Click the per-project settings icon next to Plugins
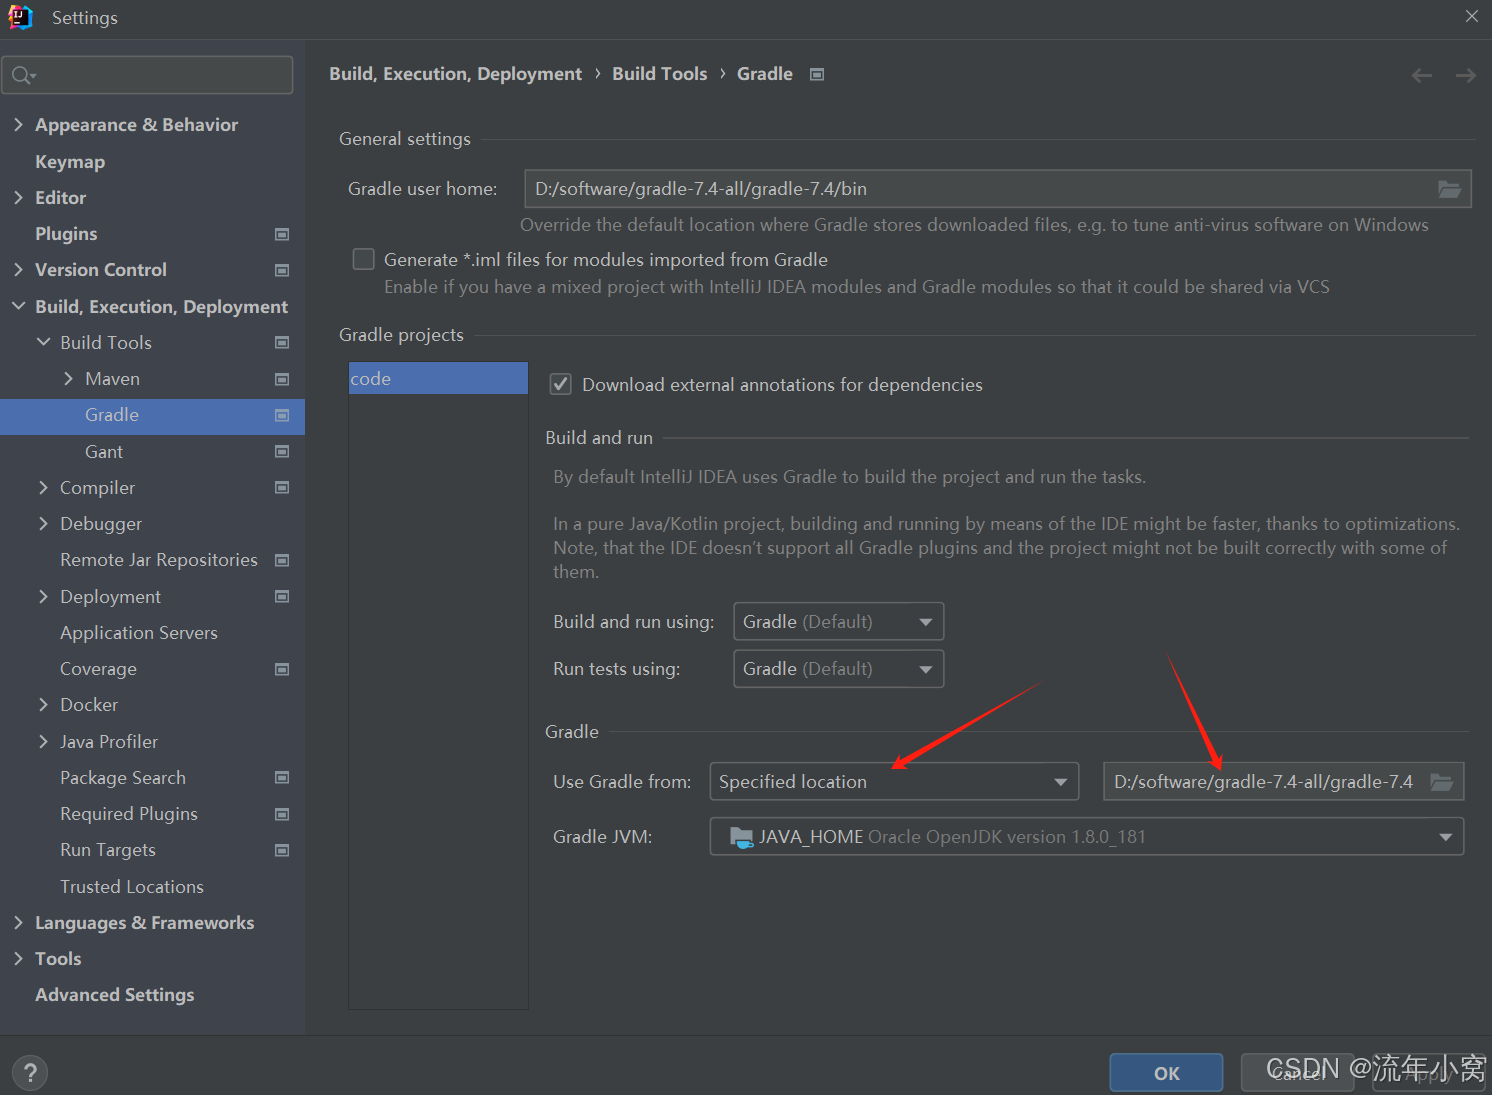The width and height of the screenshot is (1492, 1095). [281, 233]
